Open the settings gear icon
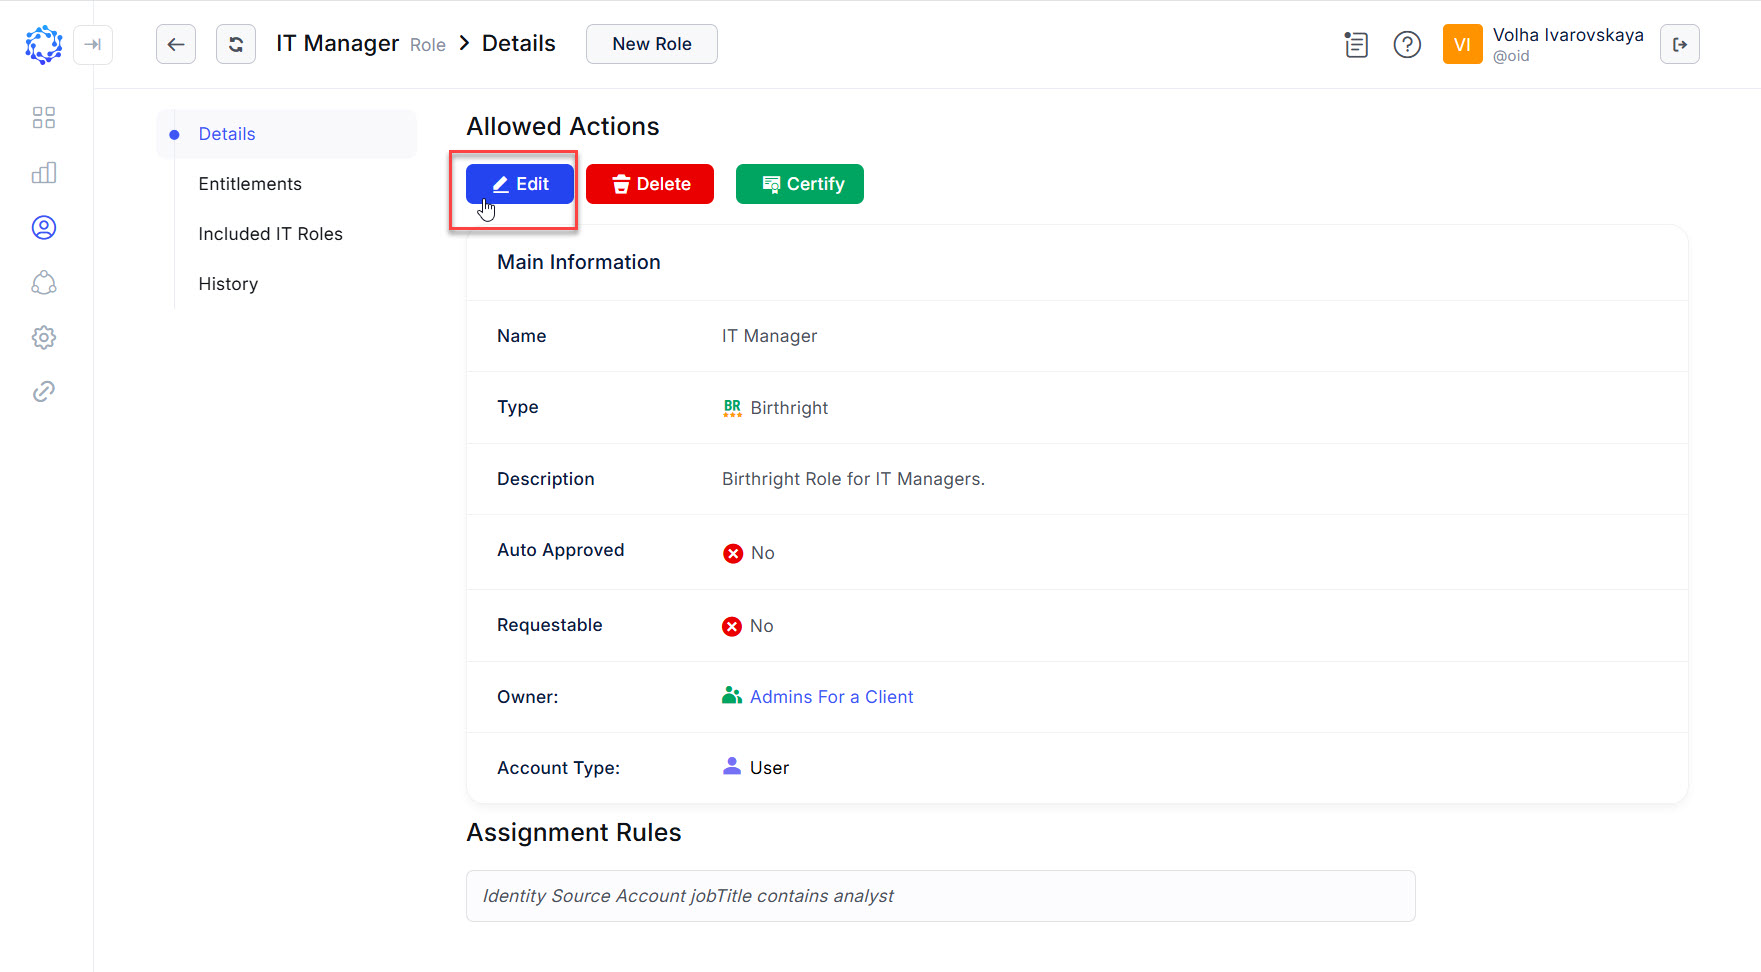The image size is (1761, 972). tap(44, 337)
